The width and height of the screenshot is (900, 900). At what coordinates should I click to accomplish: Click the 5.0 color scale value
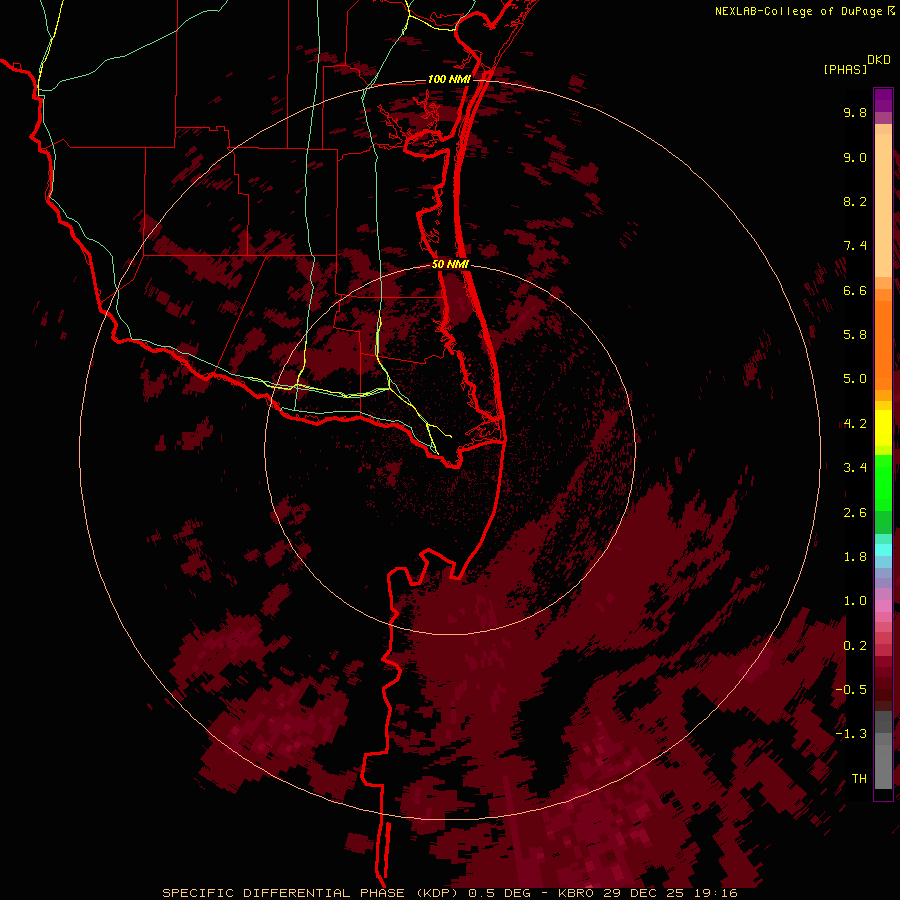855,379
